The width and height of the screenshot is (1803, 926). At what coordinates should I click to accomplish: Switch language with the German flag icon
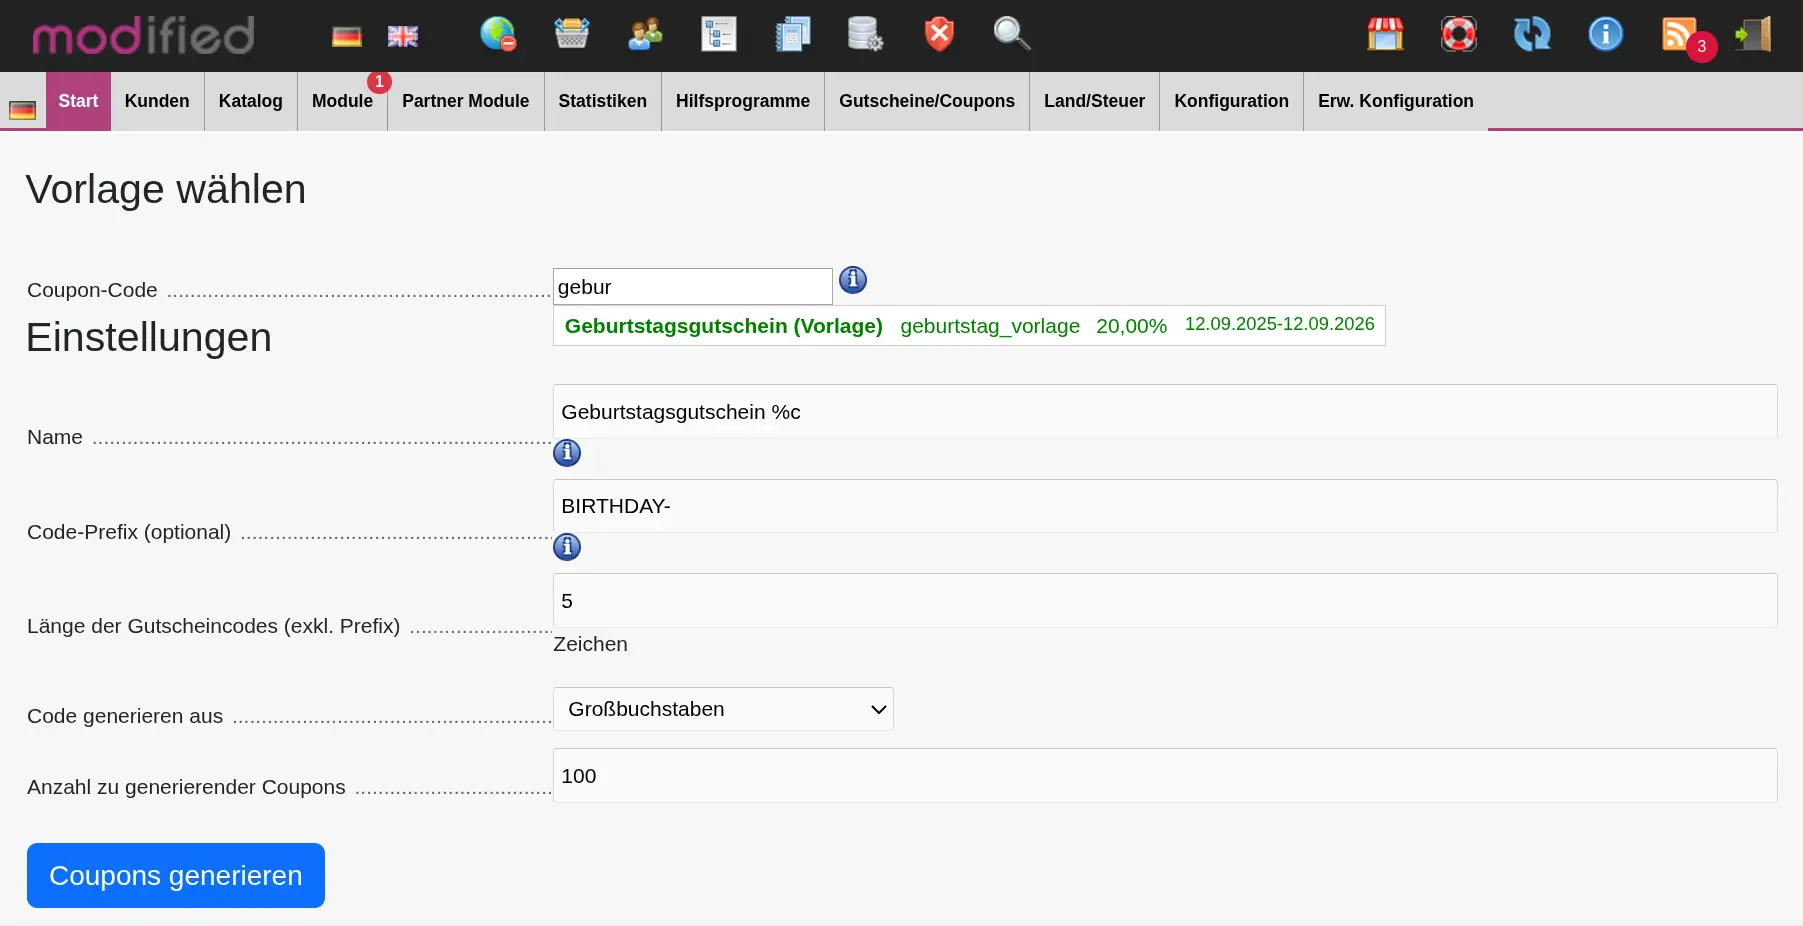(x=346, y=37)
